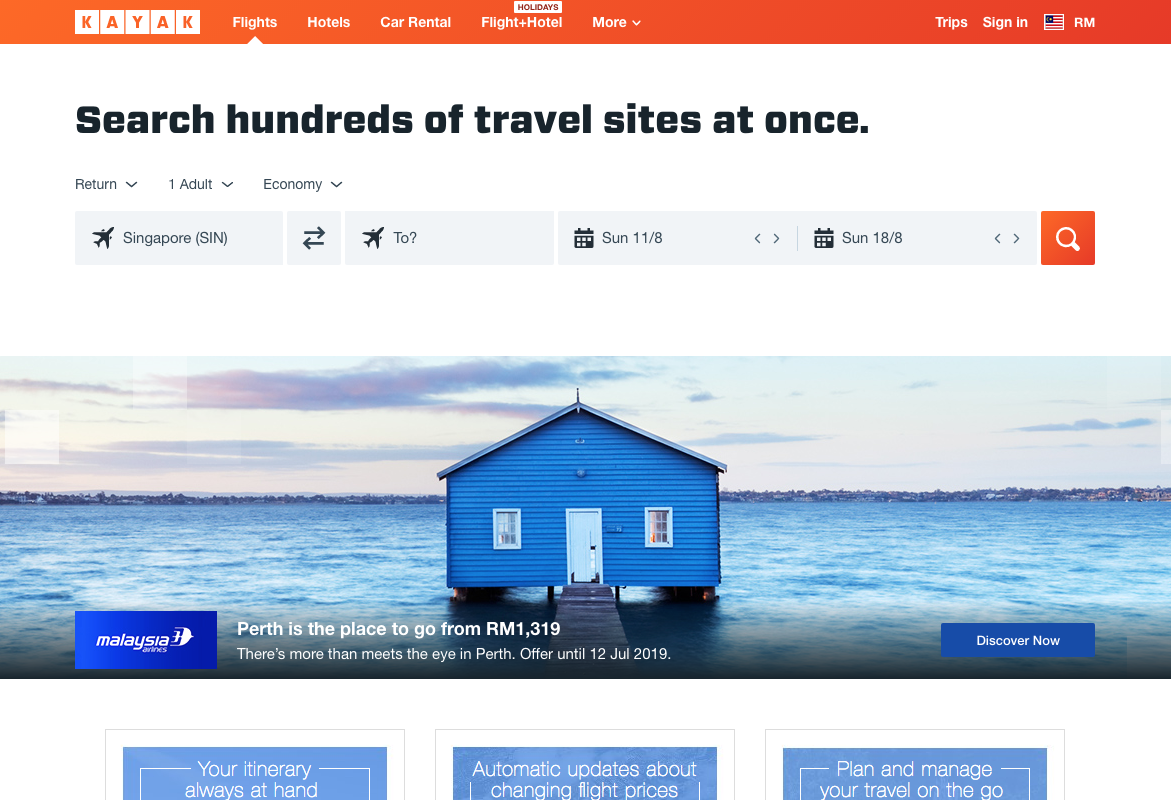Click the To? destination input field
Screen dimensions: 1171x800
pos(450,238)
